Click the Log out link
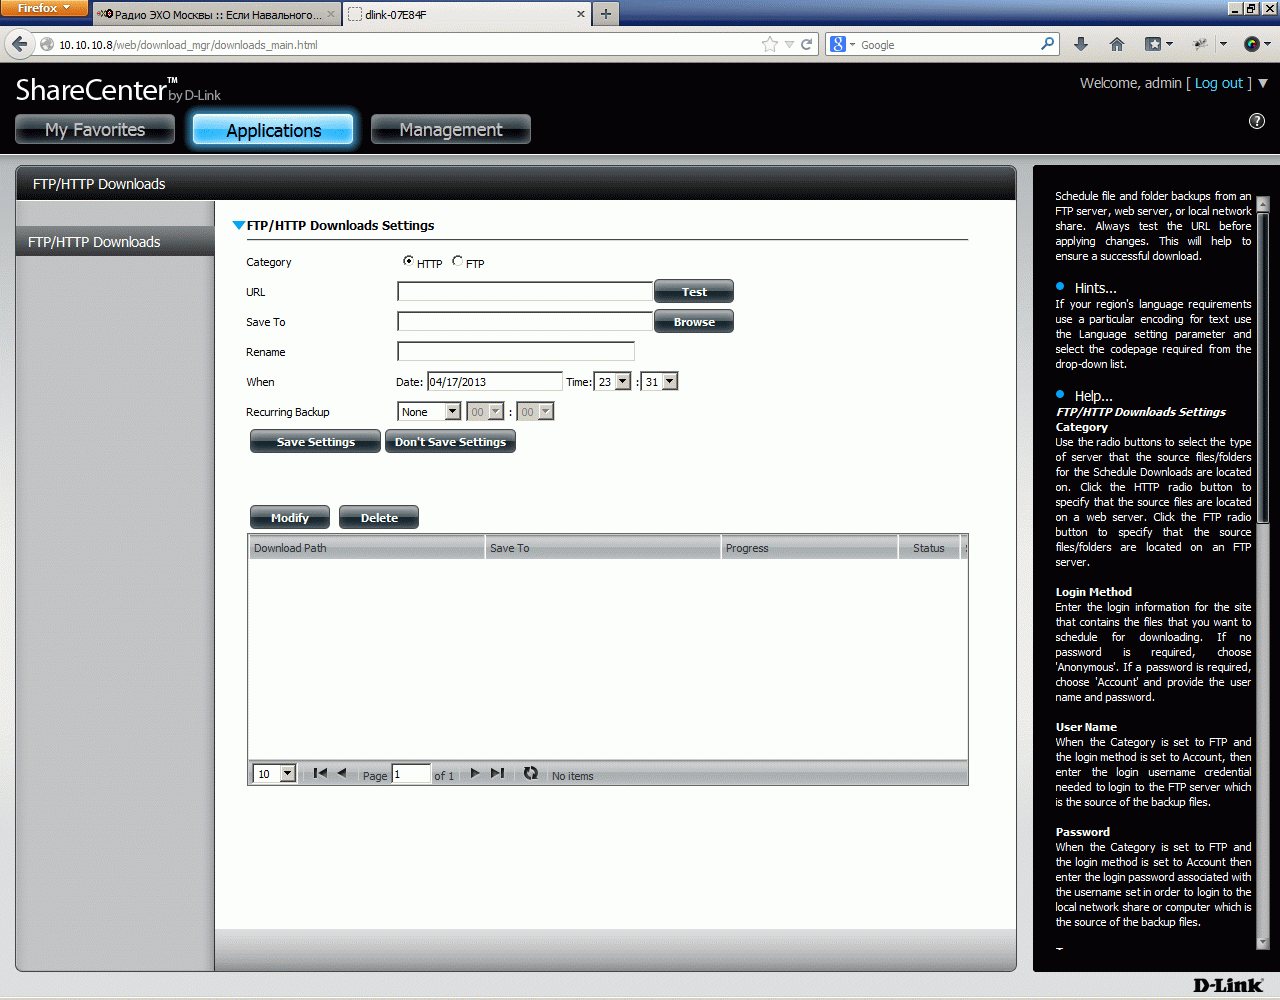1280x1000 pixels. [1219, 83]
